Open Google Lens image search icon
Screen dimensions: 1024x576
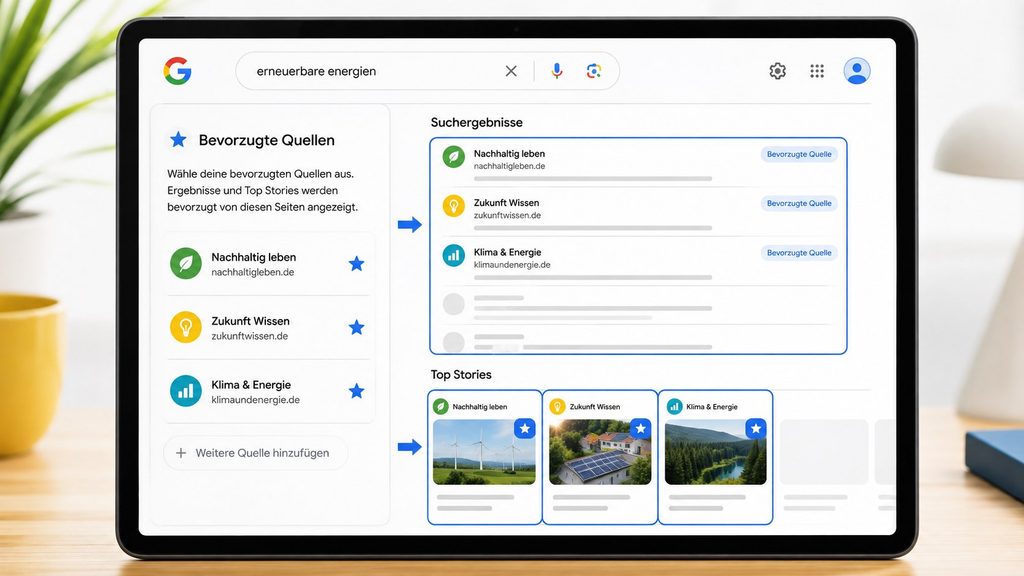point(593,71)
